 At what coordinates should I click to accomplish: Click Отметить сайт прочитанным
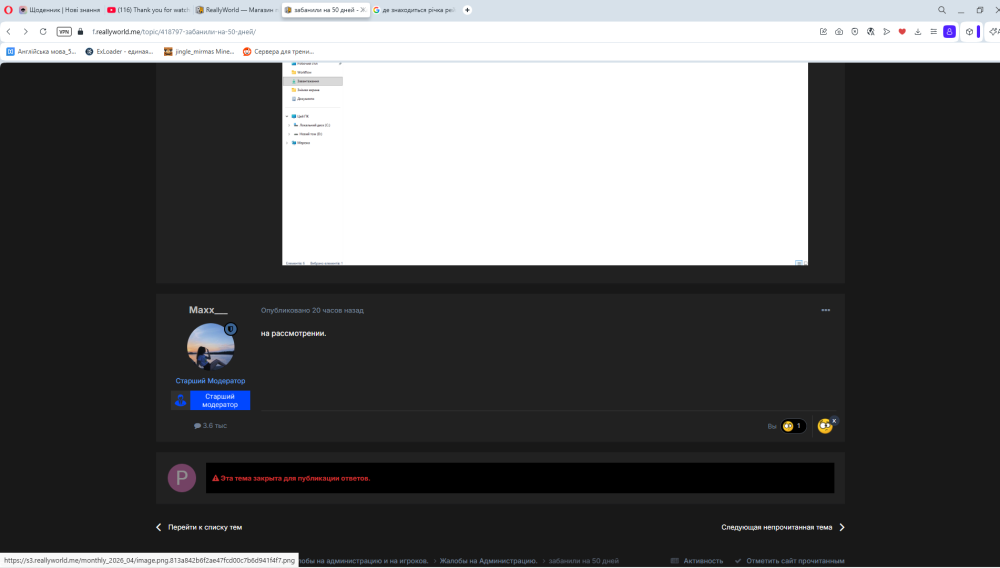(x=790, y=561)
